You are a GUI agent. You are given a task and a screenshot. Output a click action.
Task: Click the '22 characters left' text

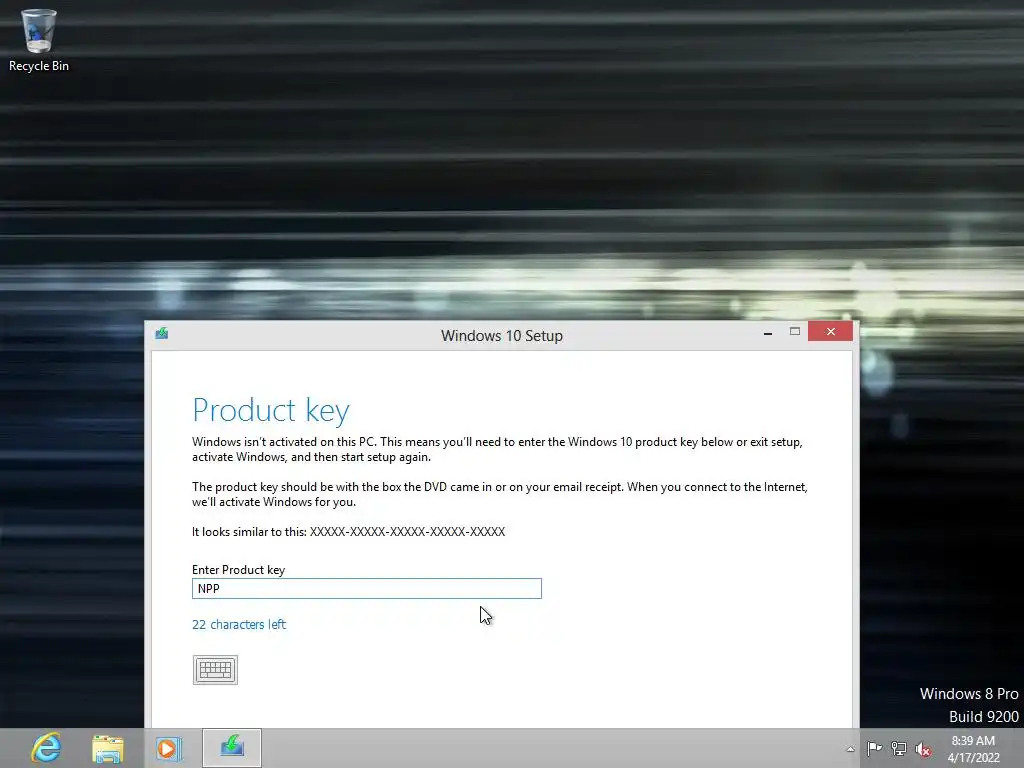tap(239, 624)
